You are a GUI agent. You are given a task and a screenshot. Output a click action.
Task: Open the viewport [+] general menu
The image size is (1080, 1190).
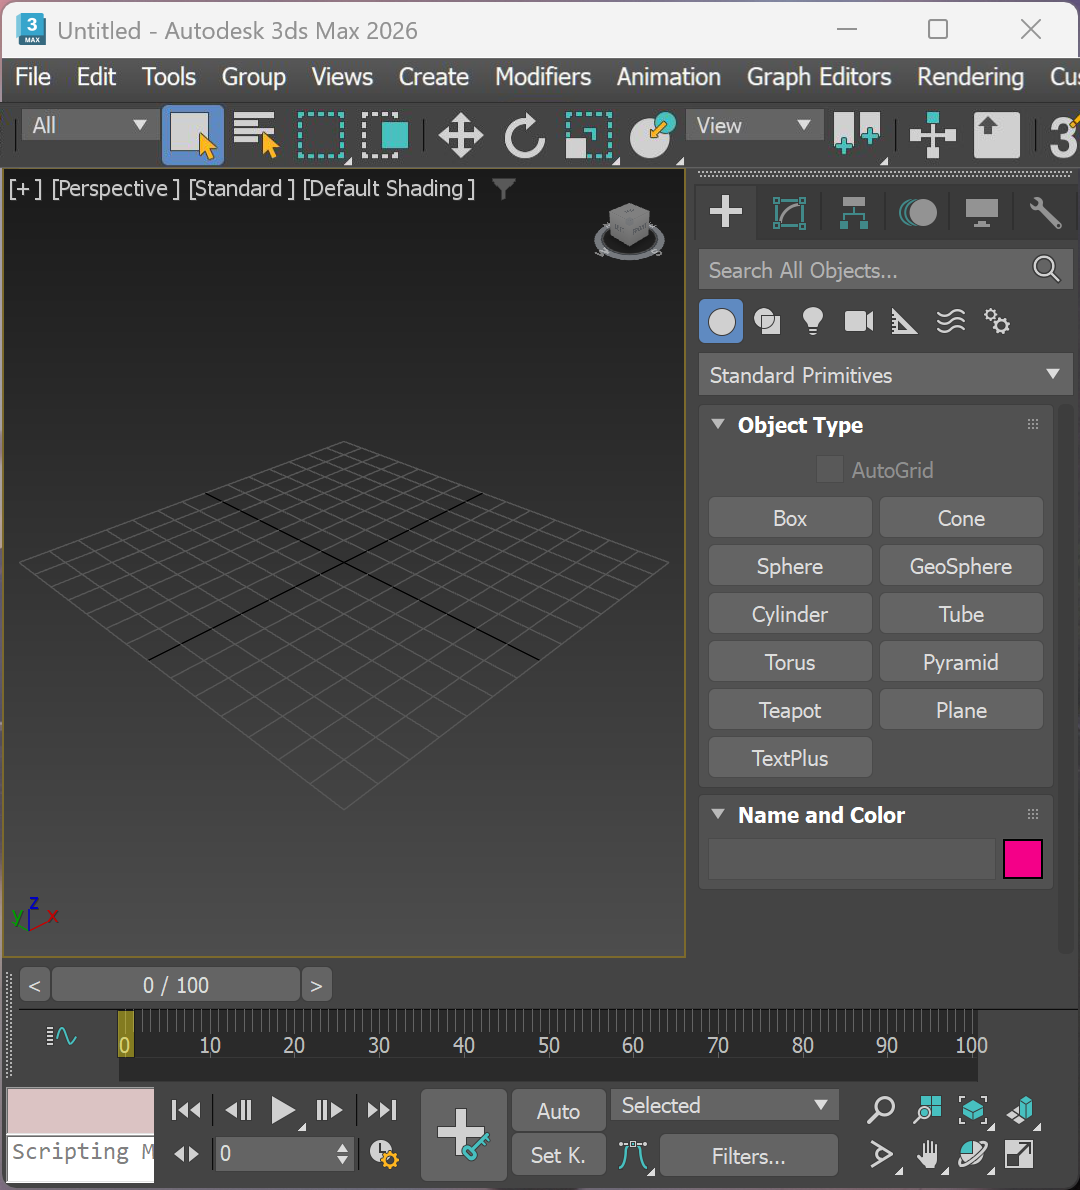pos(25,188)
